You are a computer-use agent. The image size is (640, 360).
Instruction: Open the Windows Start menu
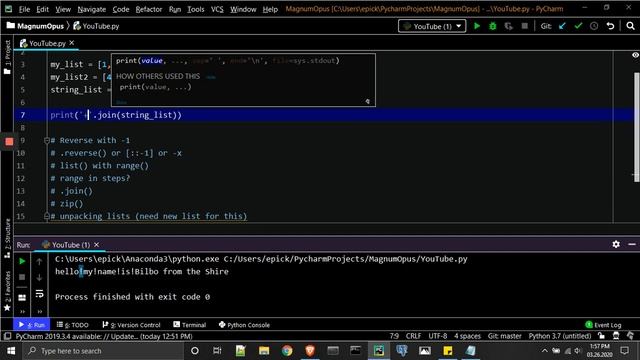coord(11,351)
